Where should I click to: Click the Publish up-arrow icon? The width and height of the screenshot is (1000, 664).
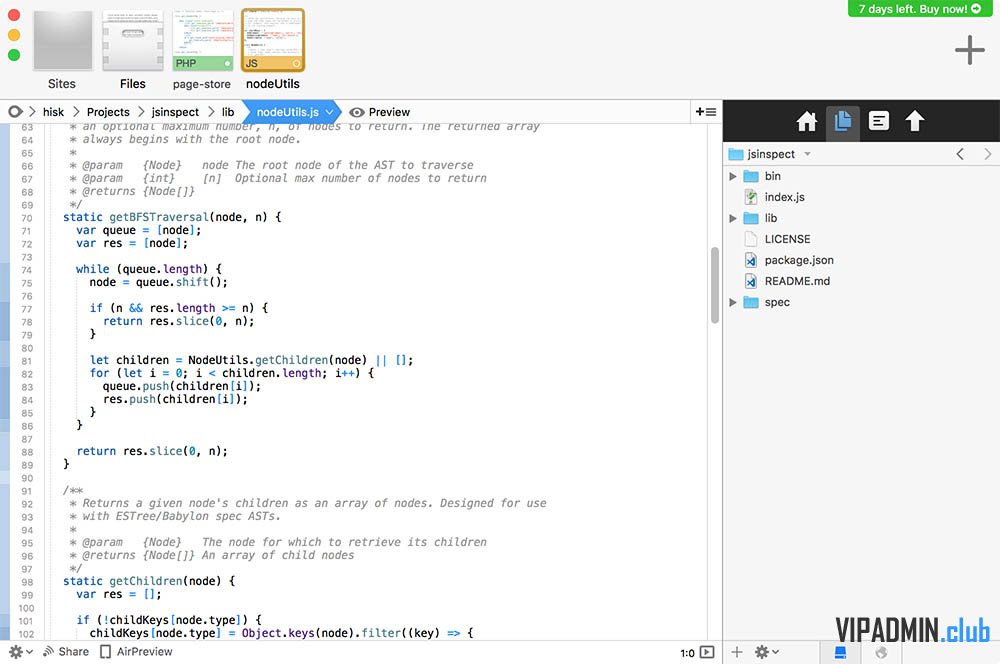point(915,121)
